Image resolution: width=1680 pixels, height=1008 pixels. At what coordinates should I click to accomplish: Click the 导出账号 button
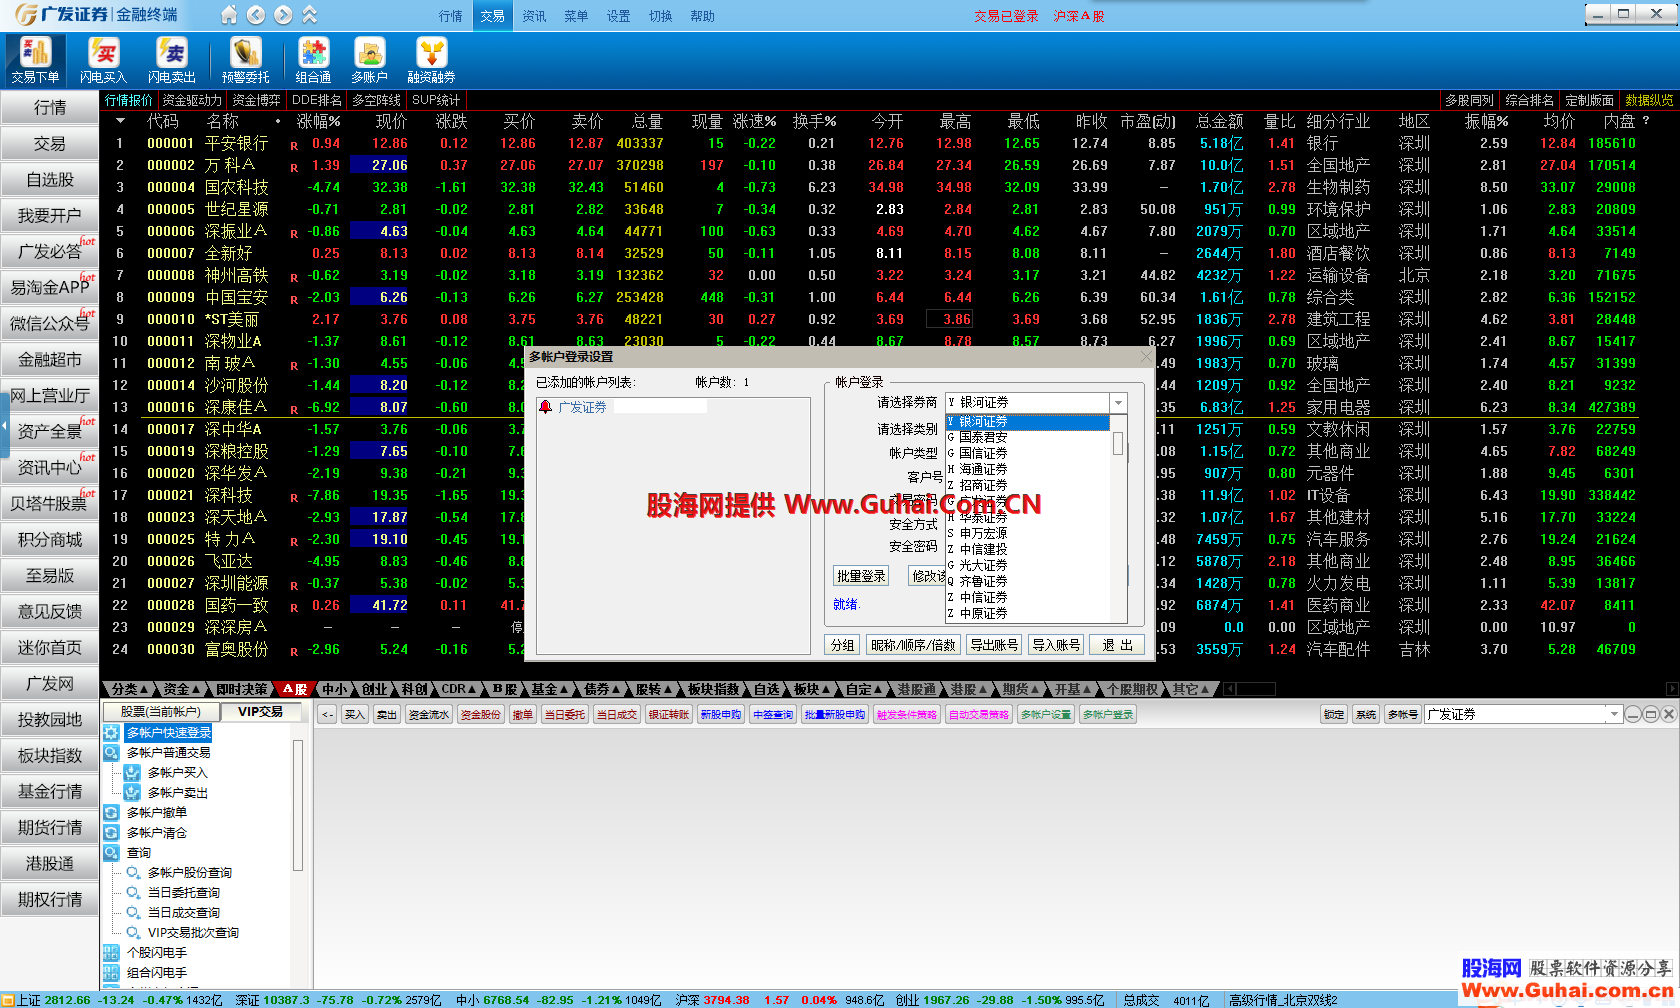point(994,645)
